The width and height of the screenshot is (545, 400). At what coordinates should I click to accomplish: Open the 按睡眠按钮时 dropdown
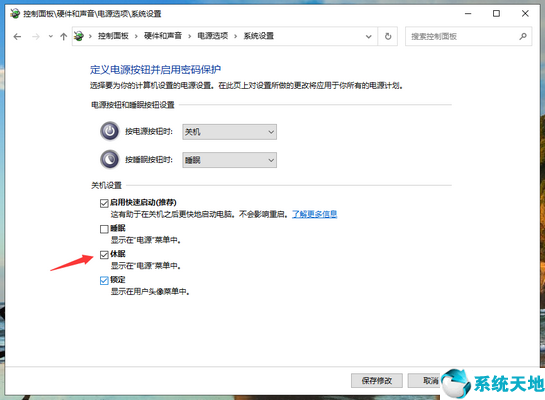(229, 160)
